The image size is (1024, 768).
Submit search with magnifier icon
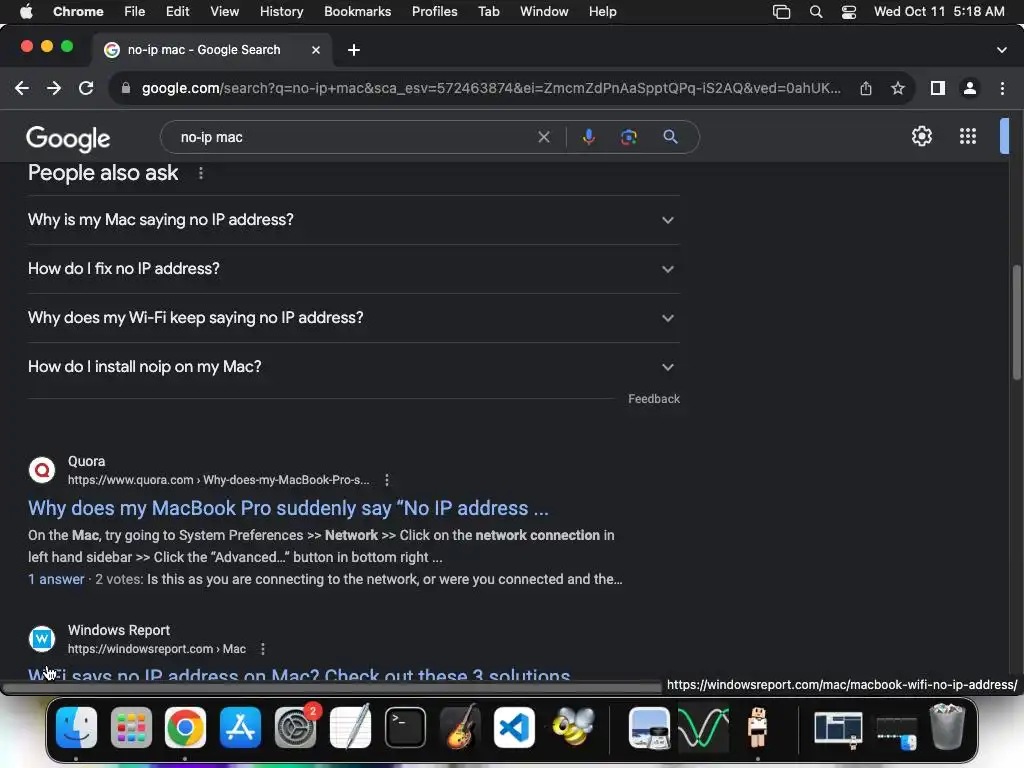(x=670, y=137)
